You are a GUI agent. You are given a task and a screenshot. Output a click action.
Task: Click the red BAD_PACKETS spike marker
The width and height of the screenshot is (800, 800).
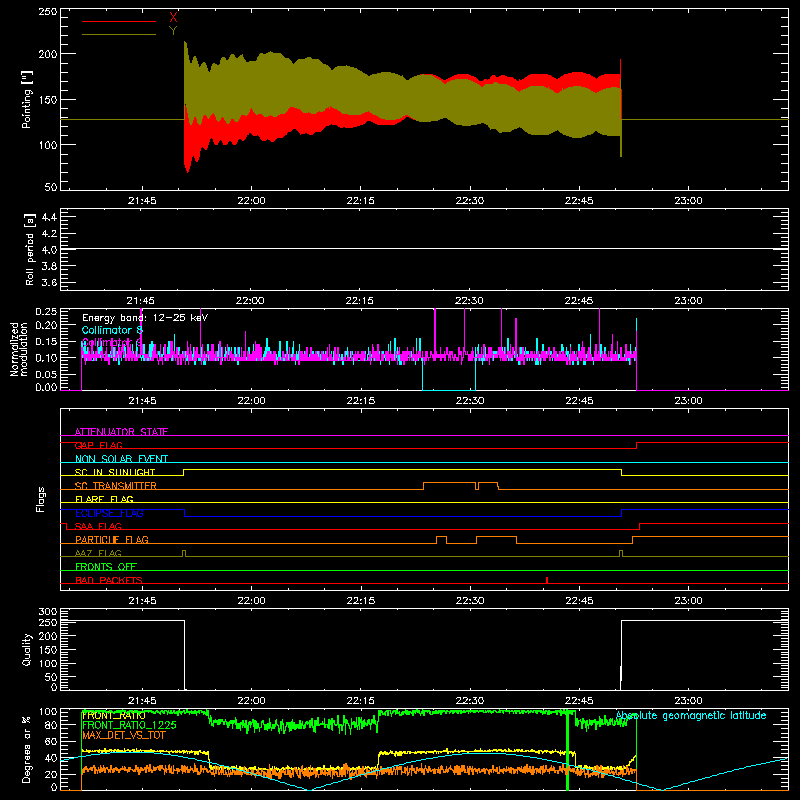coord(547,580)
